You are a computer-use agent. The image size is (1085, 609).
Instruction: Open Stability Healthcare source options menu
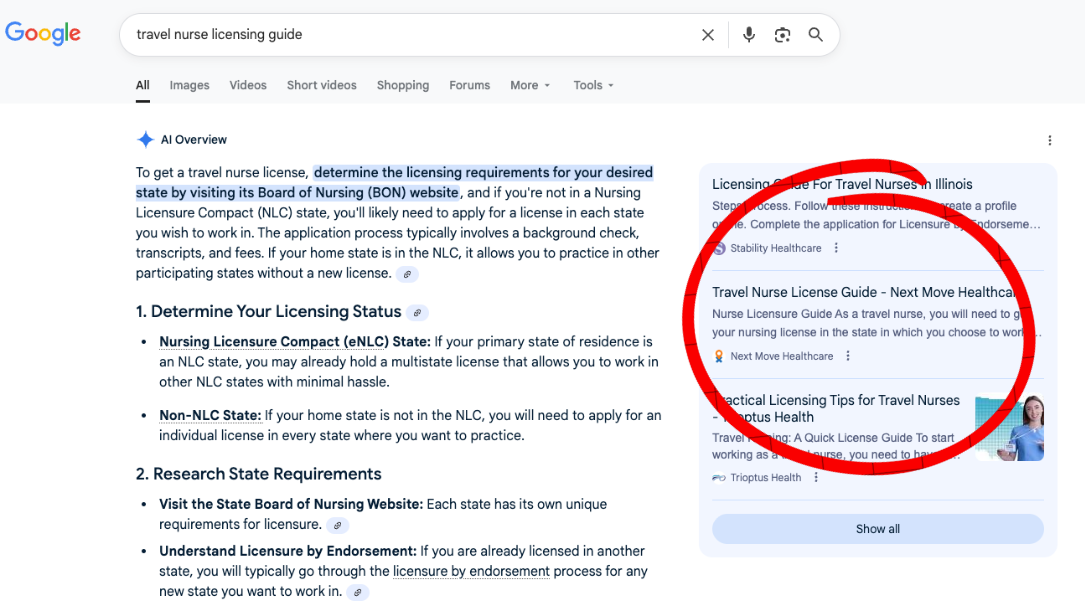[836, 248]
